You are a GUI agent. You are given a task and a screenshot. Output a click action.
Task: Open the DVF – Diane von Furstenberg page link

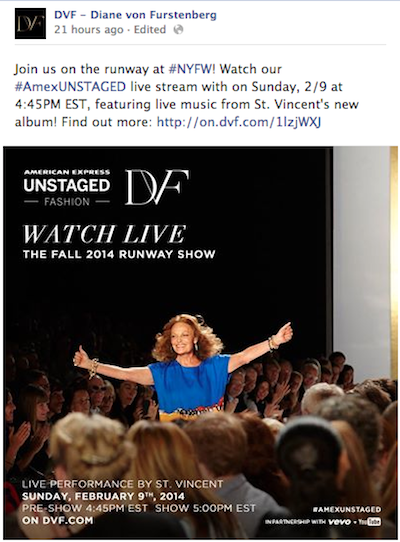coord(136,15)
